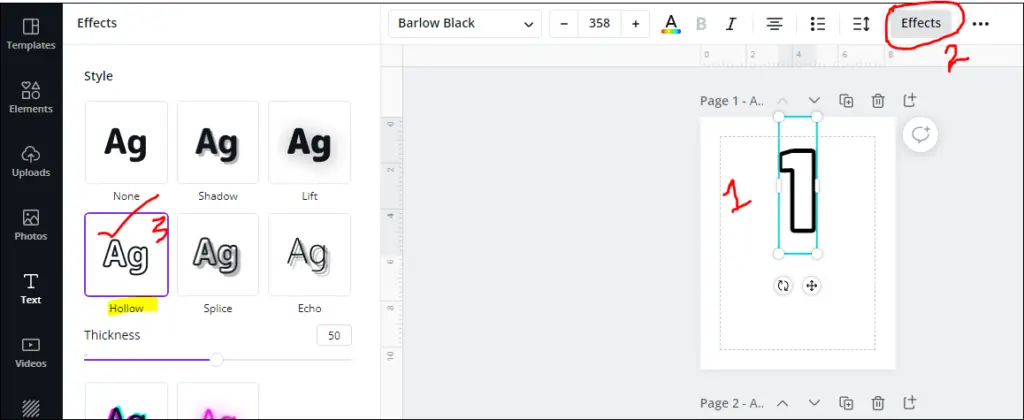Move Page 1 up with chevron arrow
The image size is (1024, 420).
(782, 101)
